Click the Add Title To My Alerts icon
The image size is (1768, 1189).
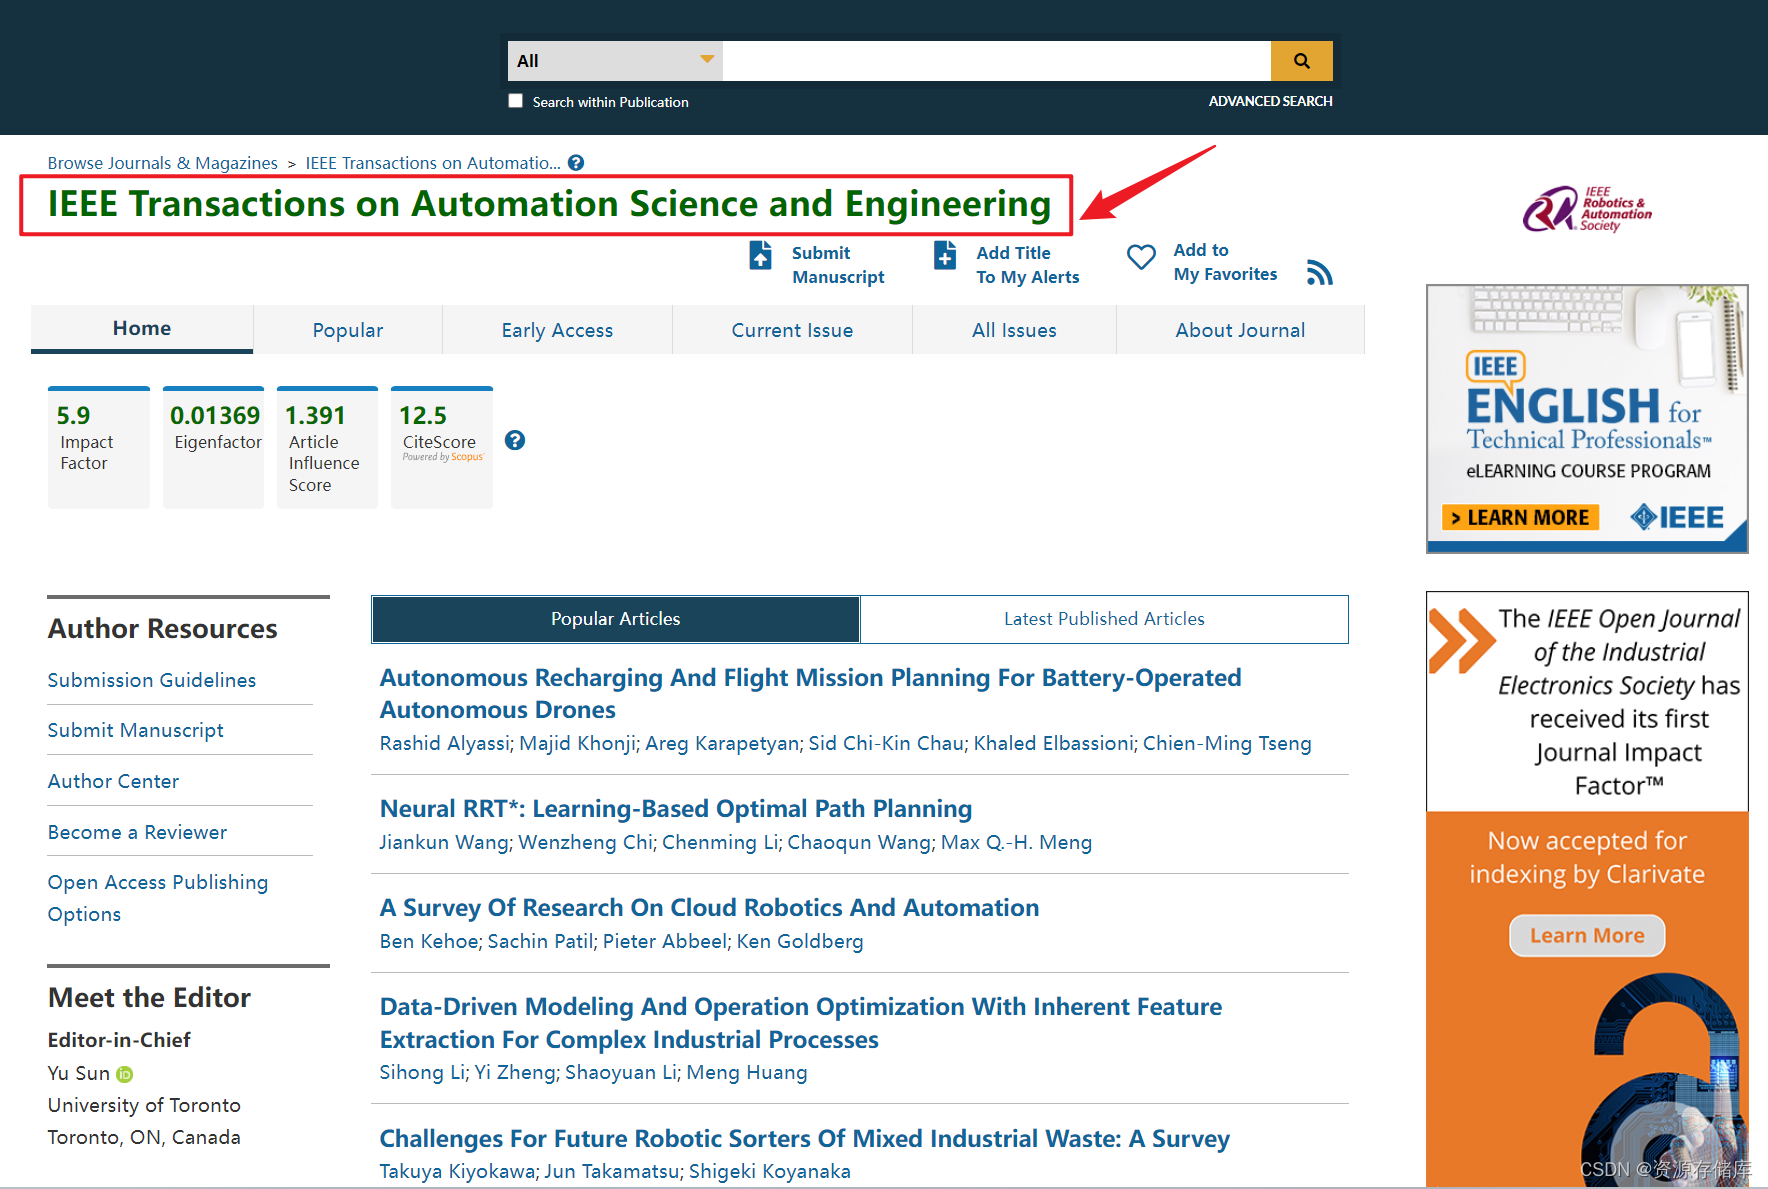pyautogui.click(x=945, y=255)
